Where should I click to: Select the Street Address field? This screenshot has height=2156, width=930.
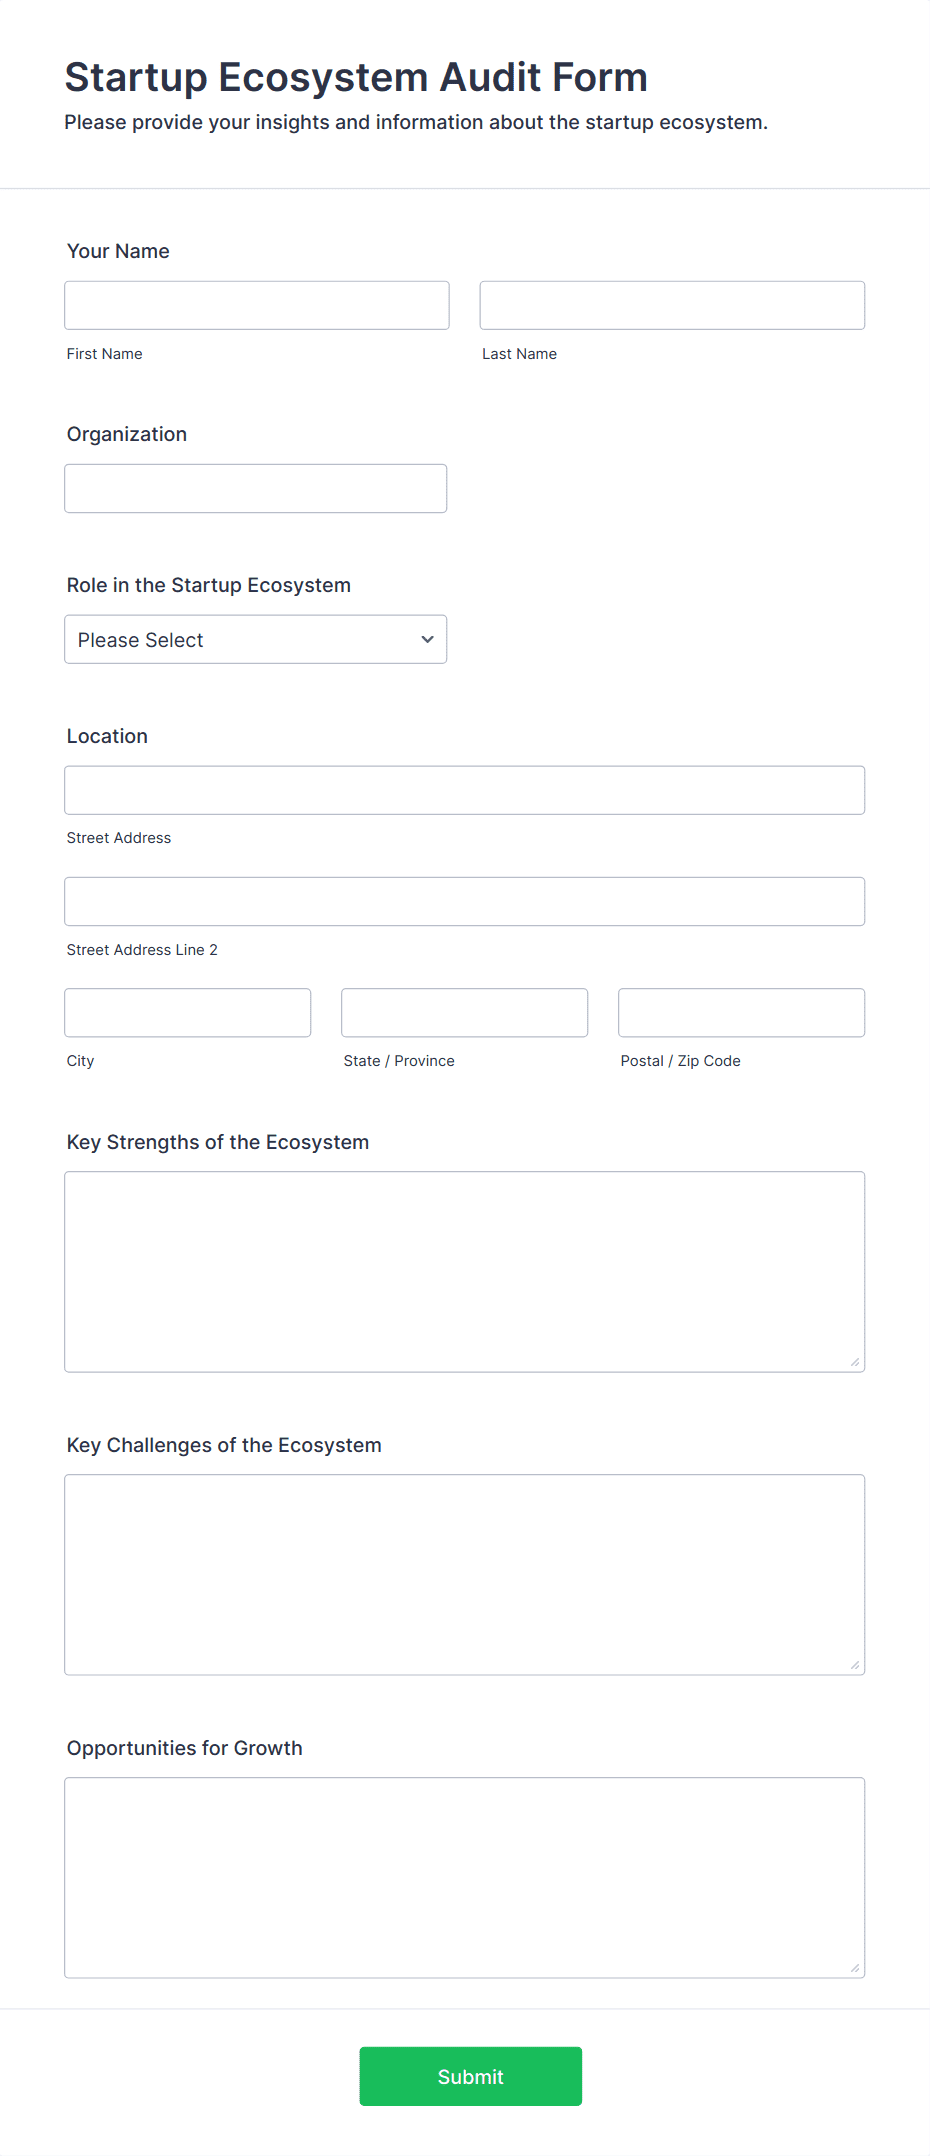click(x=465, y=790)
